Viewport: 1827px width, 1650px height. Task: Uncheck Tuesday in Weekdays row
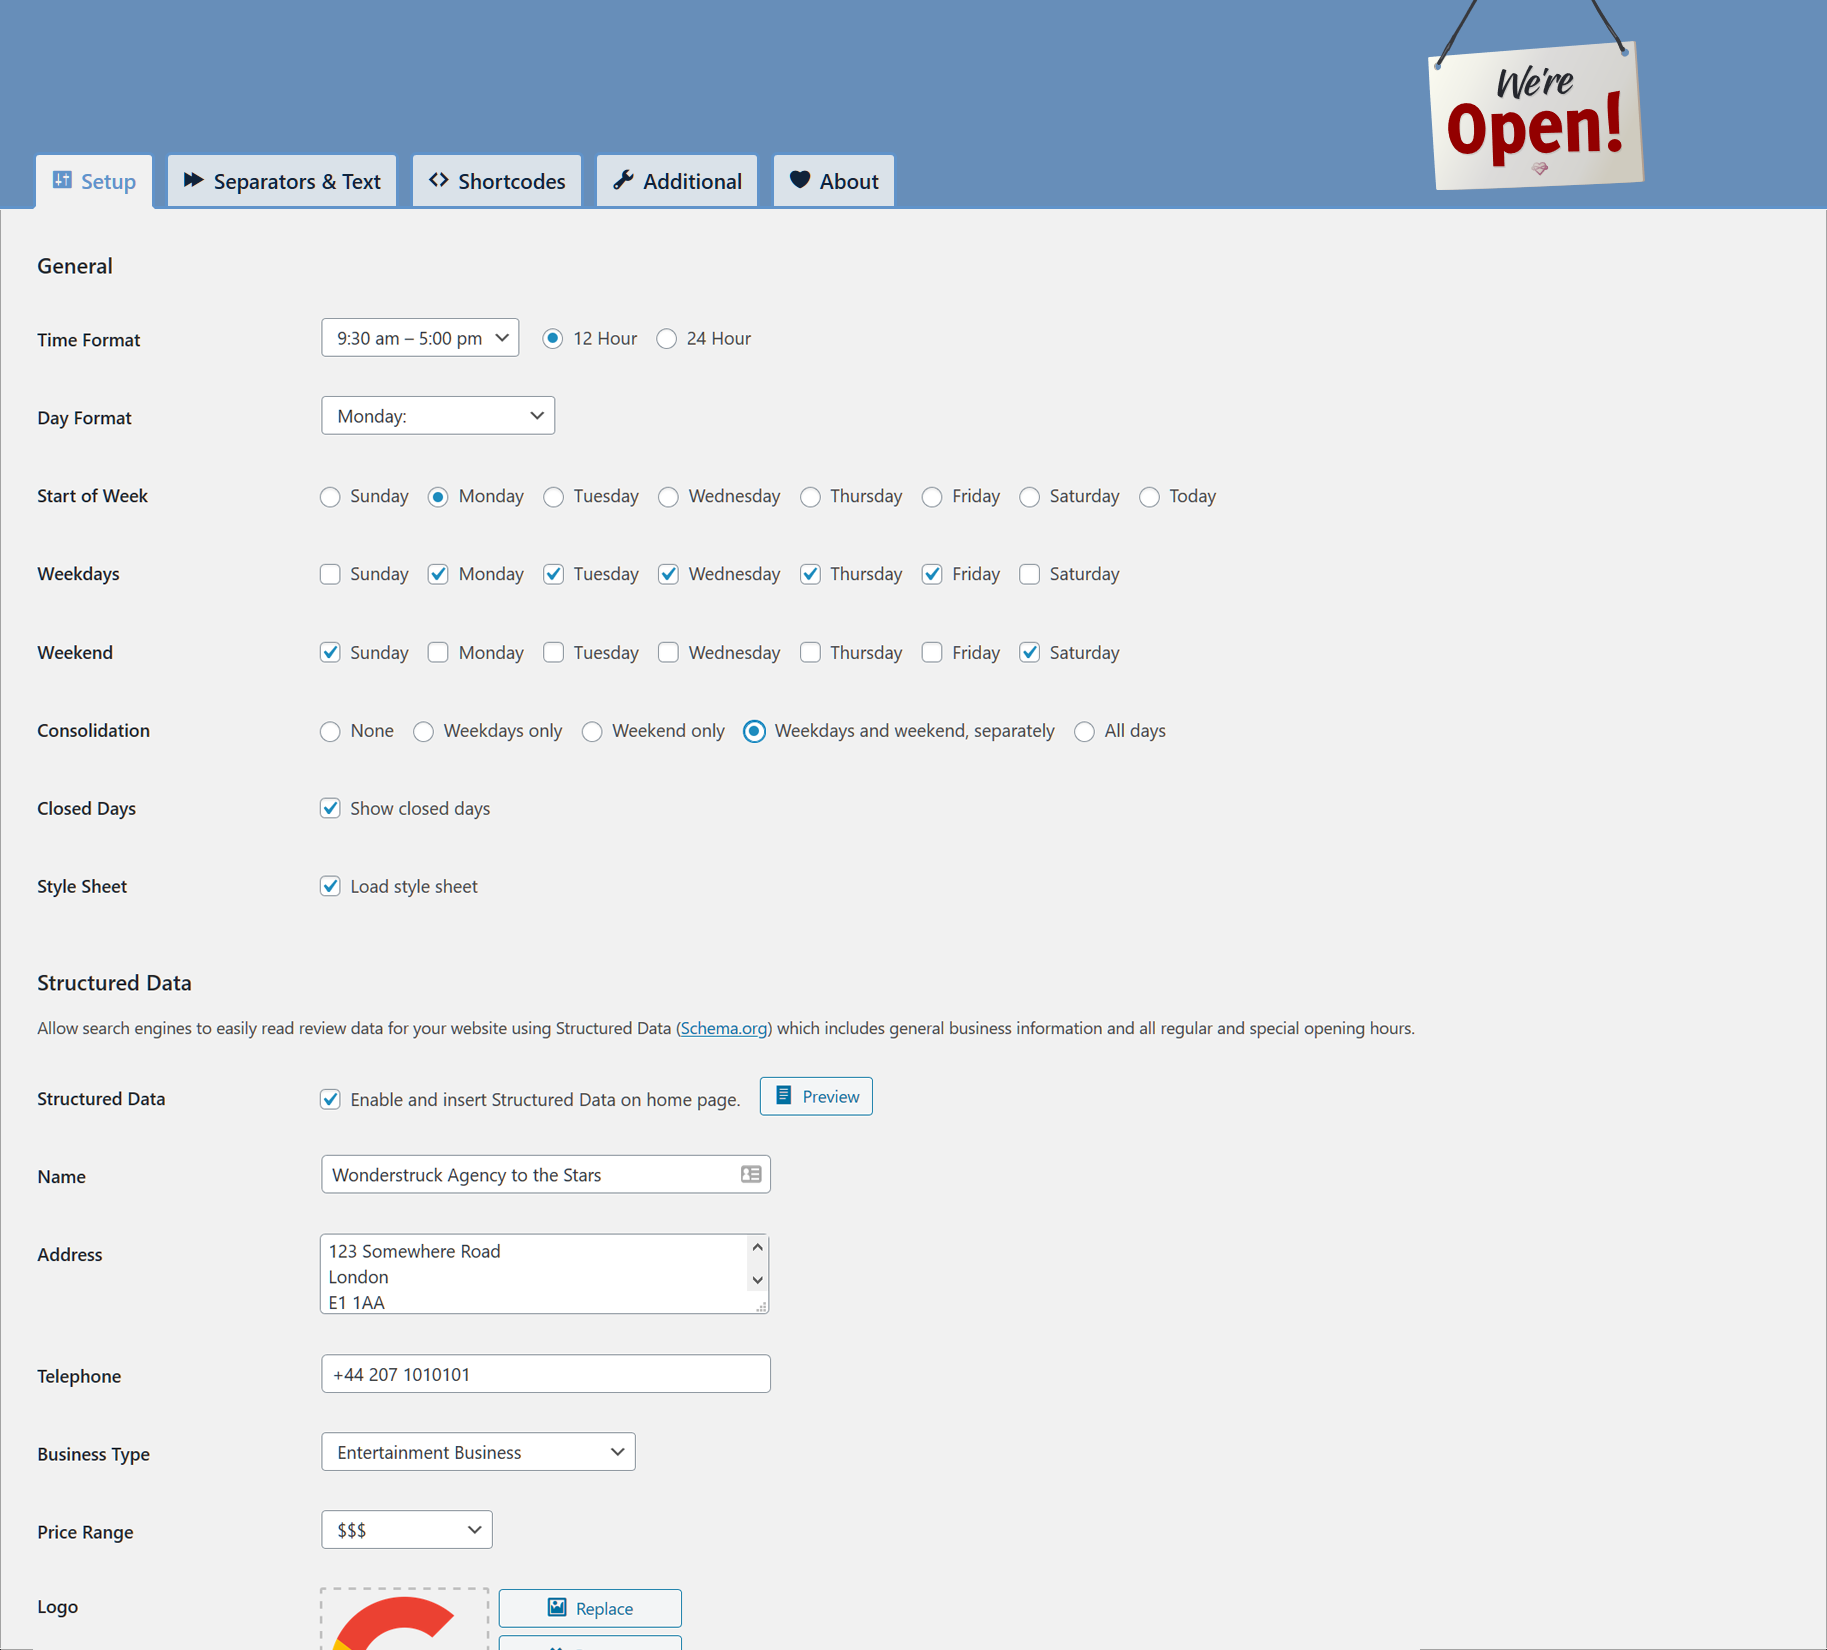pyautogui.click(x=553, y=574)
